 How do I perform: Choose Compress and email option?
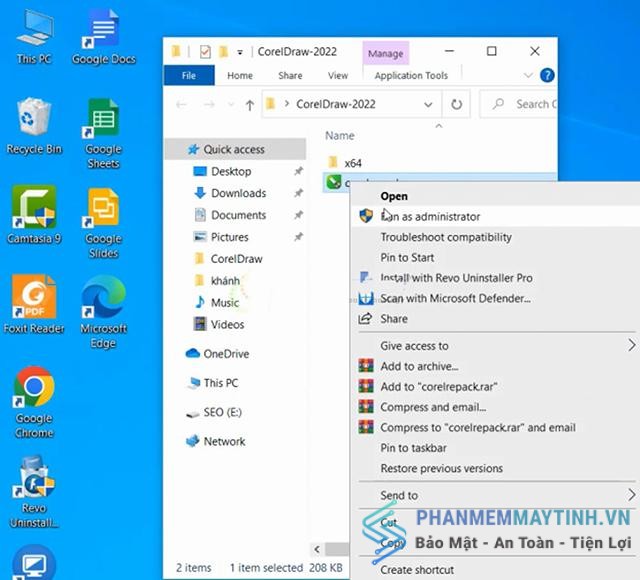[x=433, y=407]
